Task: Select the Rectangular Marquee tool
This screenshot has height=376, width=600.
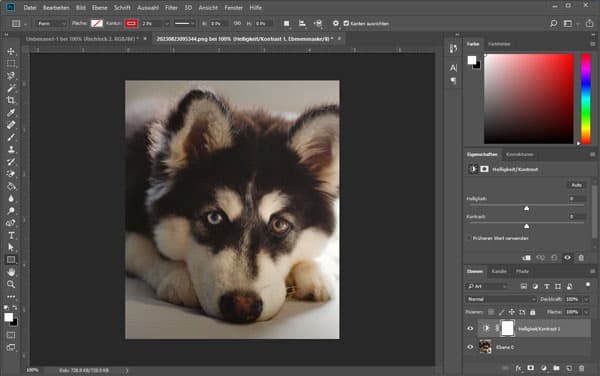Action: coord(11,63)
